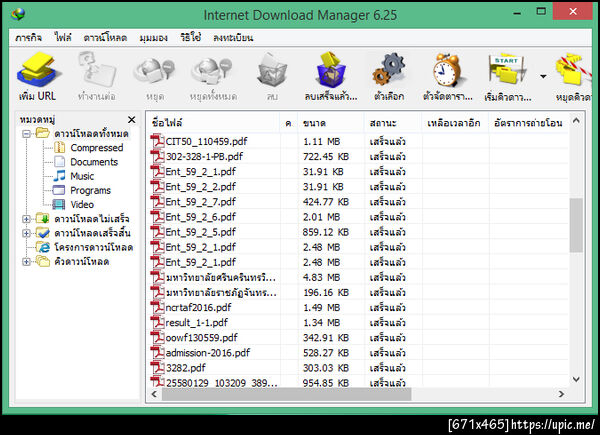
Task: Select the Ent_59_2_5.pdf file row
Action: click(x=358, y=232)
